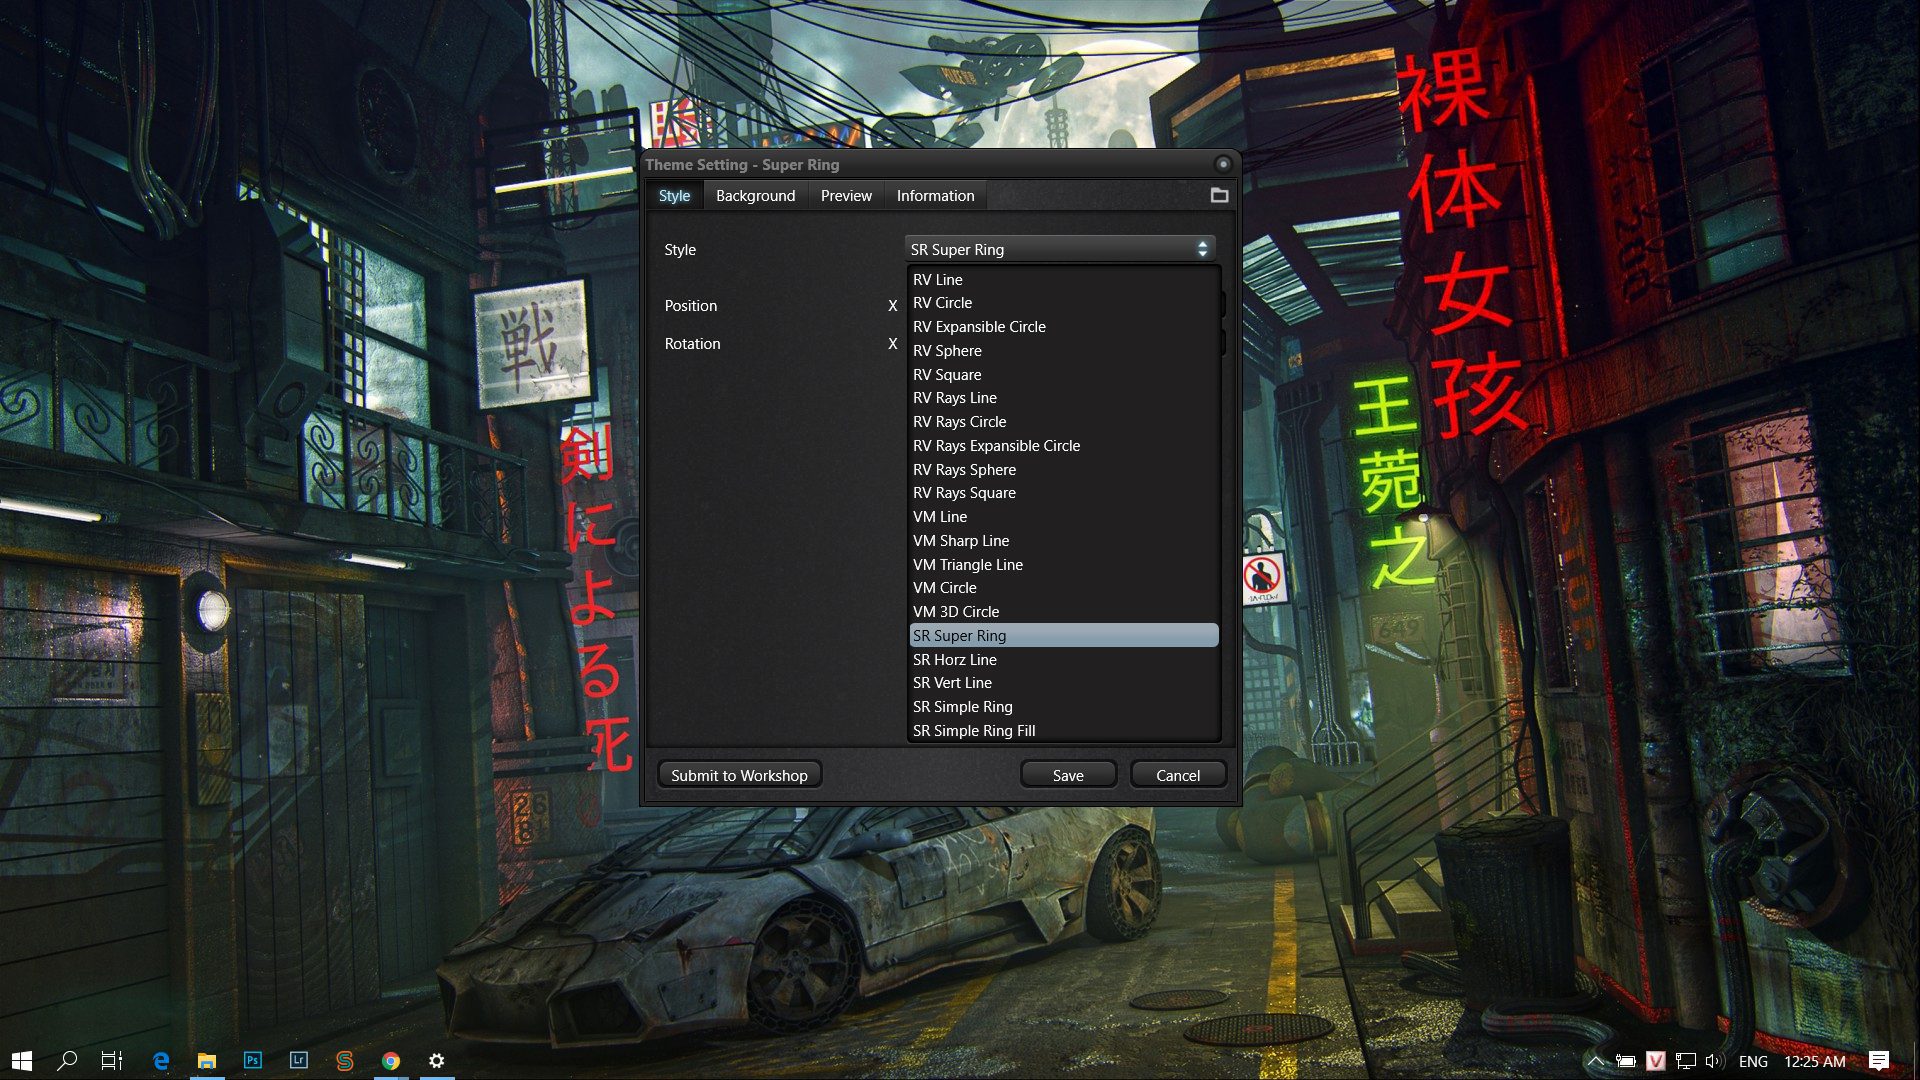The height and width of the screenshot is (1080, 1920).
Task: Close the Theme Setting dialog via round button
Action: click(1222, 164)
